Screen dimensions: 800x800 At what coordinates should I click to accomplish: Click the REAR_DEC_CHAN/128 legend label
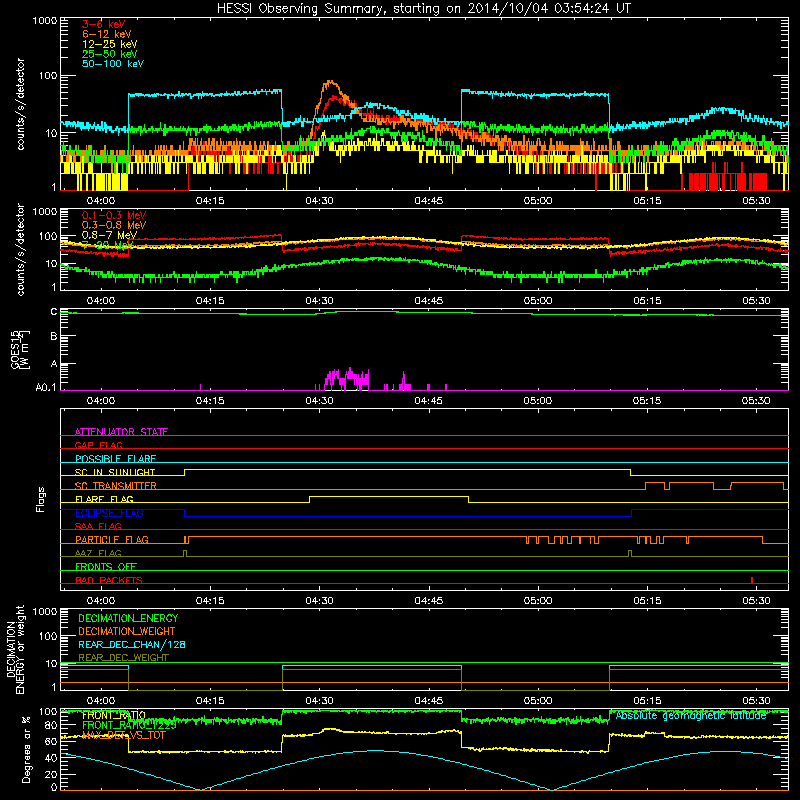pyautogui.click(x=132, y=644)
